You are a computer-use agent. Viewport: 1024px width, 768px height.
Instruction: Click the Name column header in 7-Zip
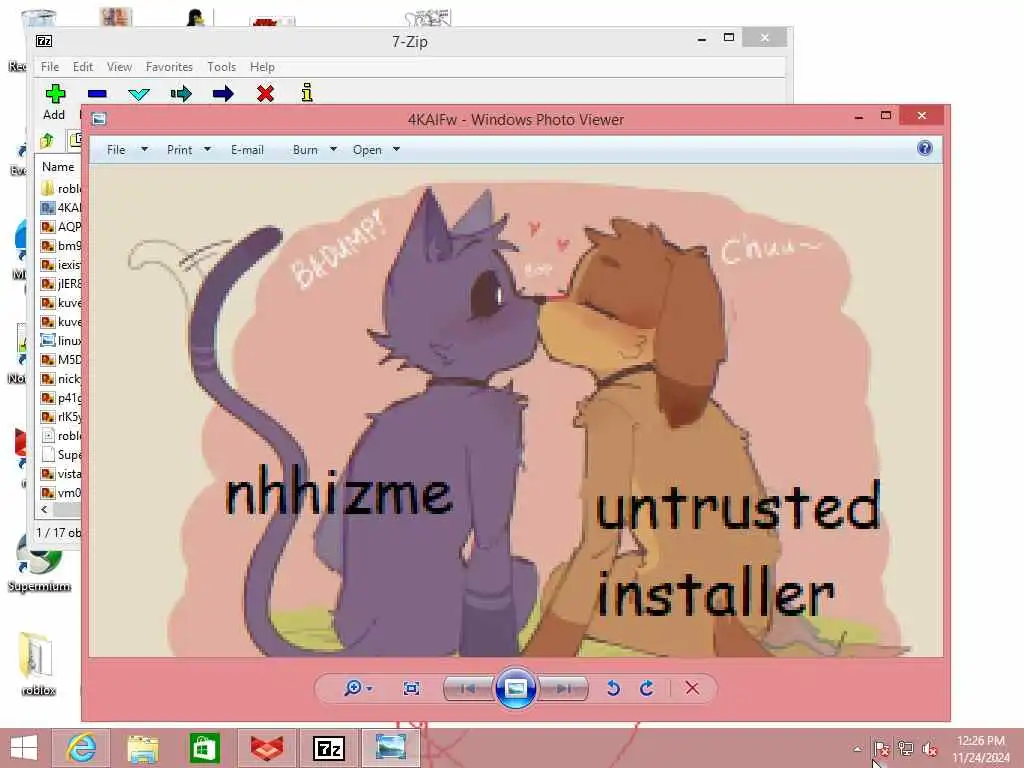[58, 167]
